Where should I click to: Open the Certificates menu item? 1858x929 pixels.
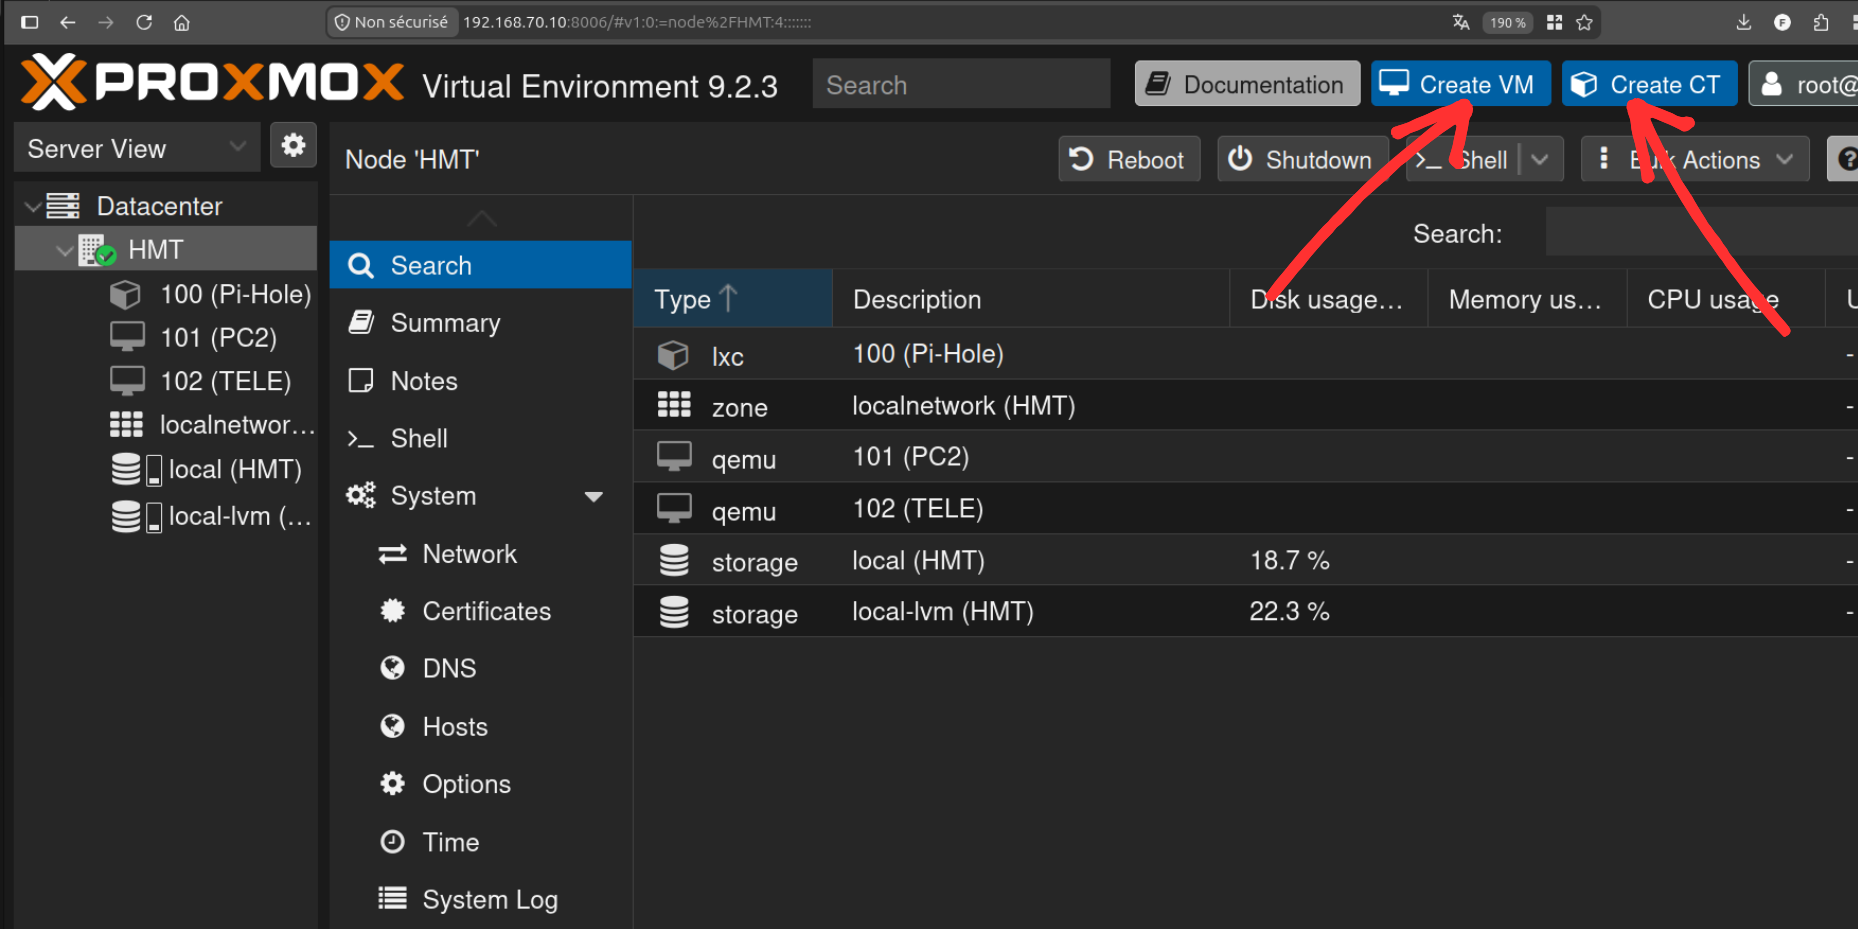click(481, 611)
